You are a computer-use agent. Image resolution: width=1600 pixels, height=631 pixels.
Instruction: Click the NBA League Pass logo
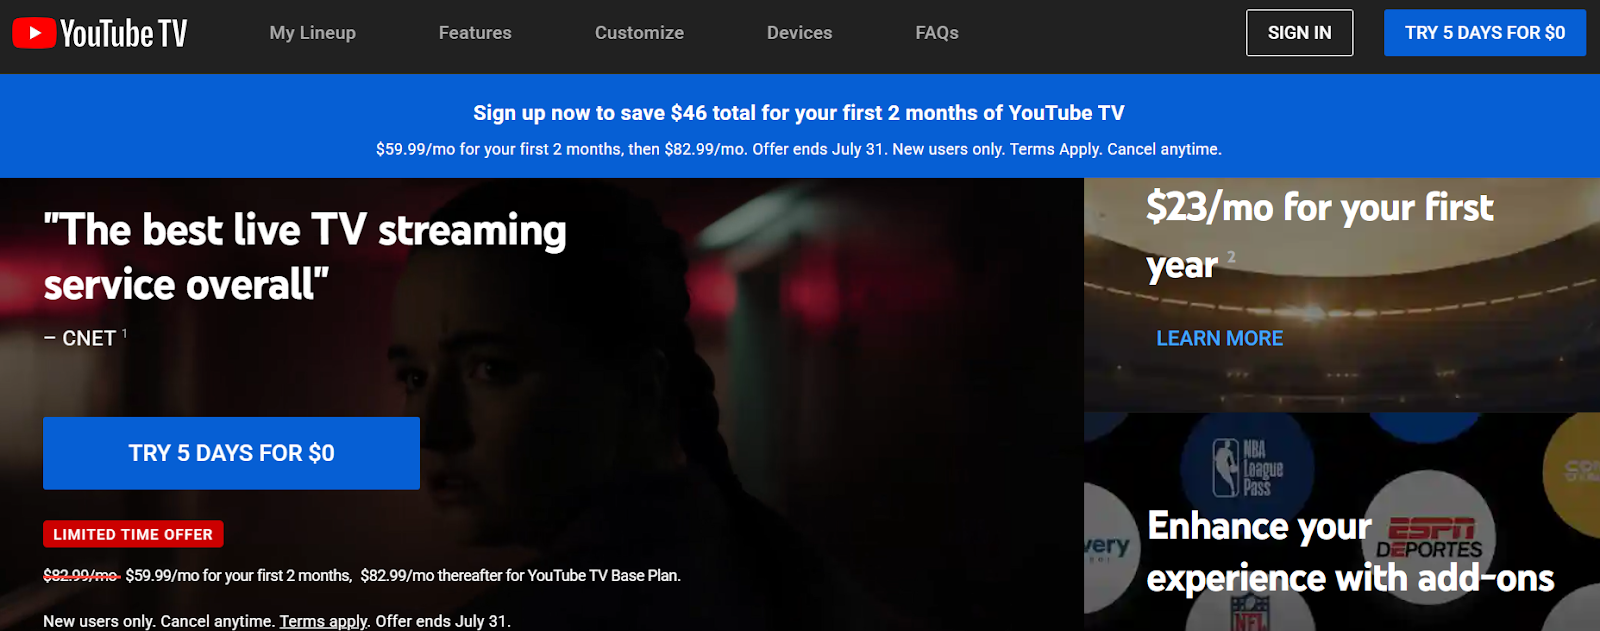click(x=1247, y=468)
